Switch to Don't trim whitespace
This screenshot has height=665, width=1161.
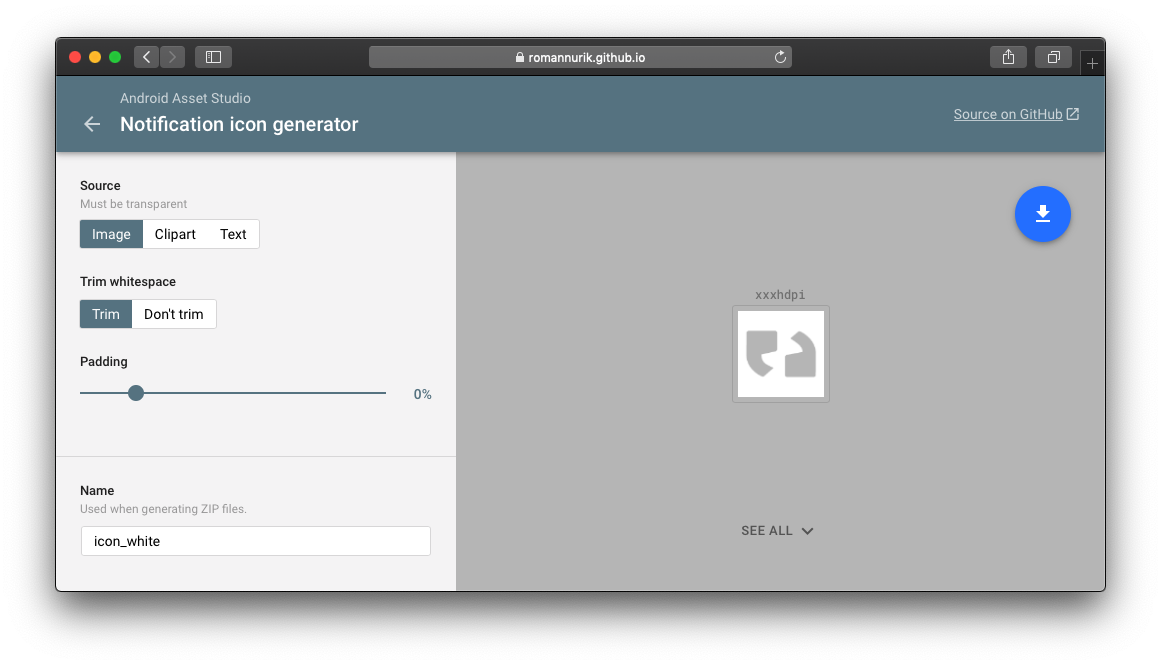tap(173, 313)
